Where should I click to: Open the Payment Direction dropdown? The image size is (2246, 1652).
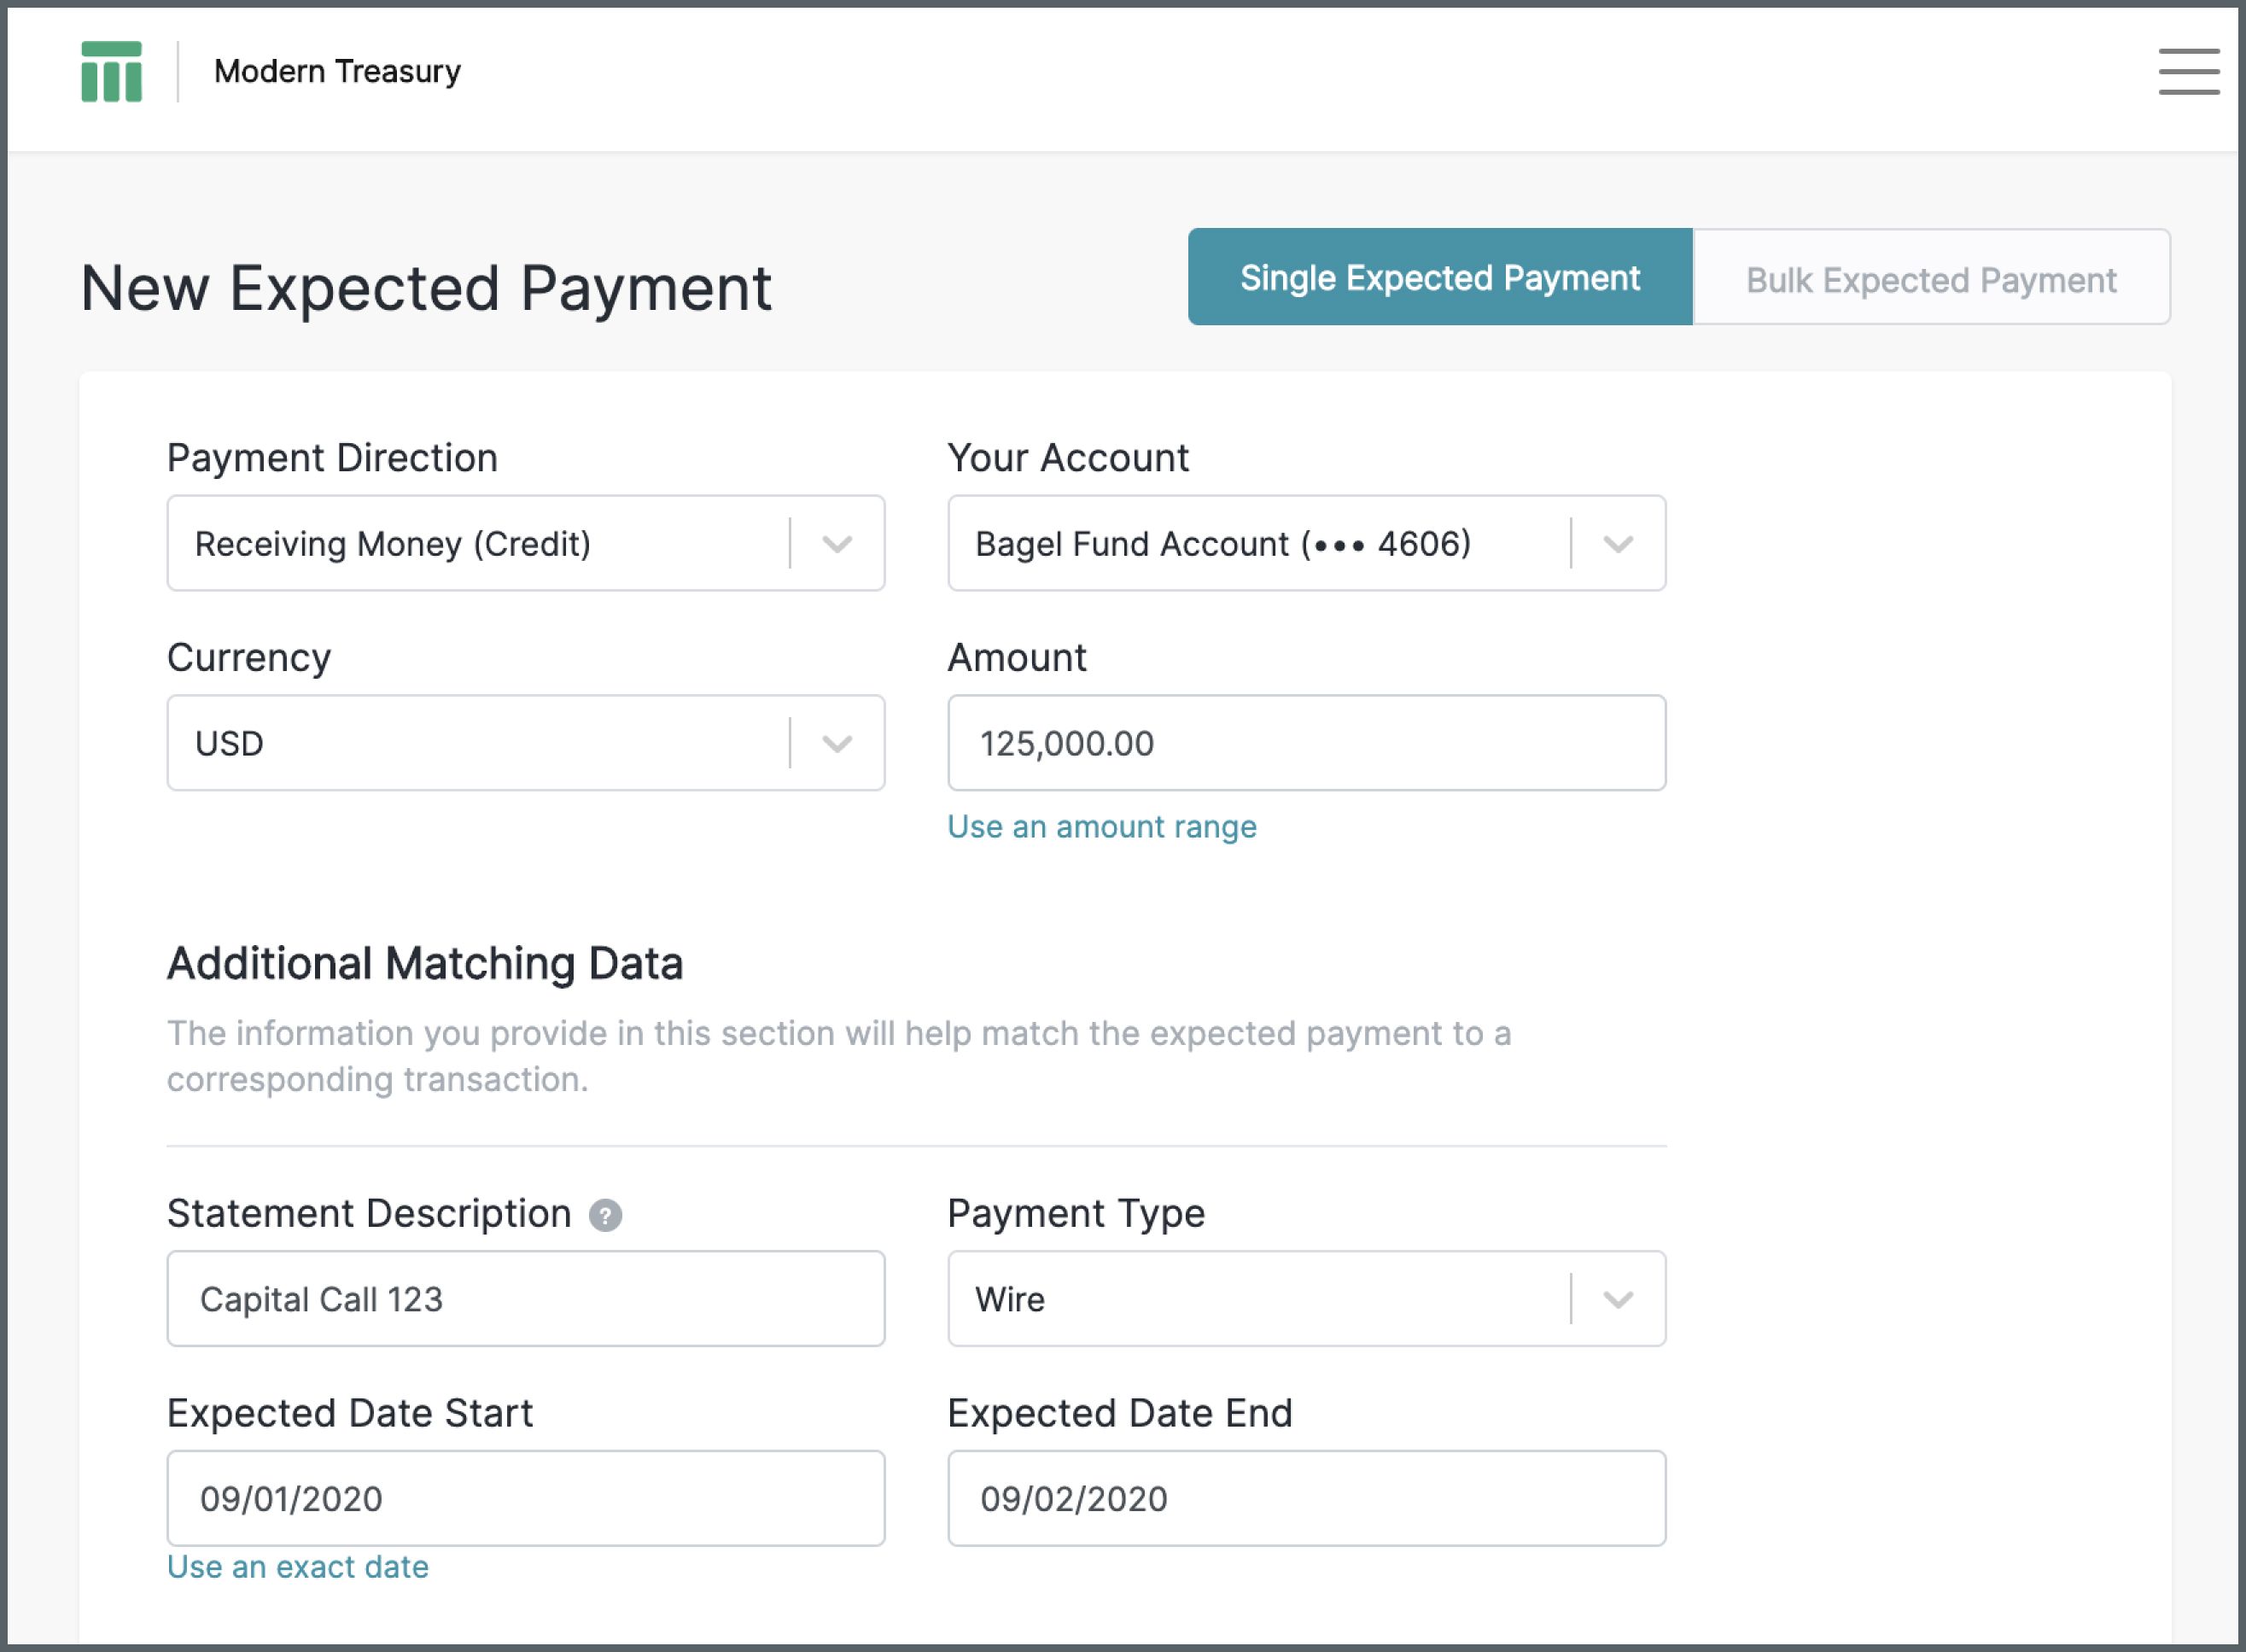(836, 544)
